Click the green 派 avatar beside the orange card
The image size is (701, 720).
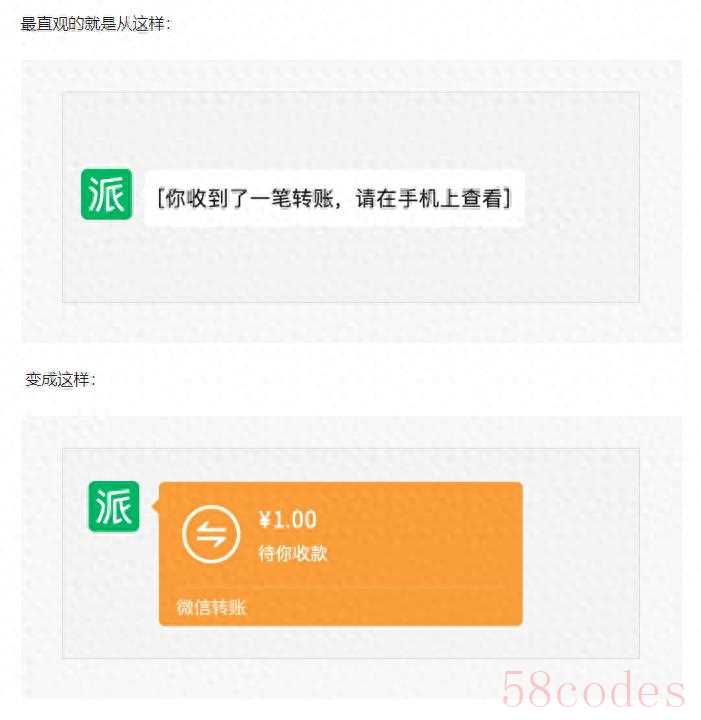(x=113, y=506)
